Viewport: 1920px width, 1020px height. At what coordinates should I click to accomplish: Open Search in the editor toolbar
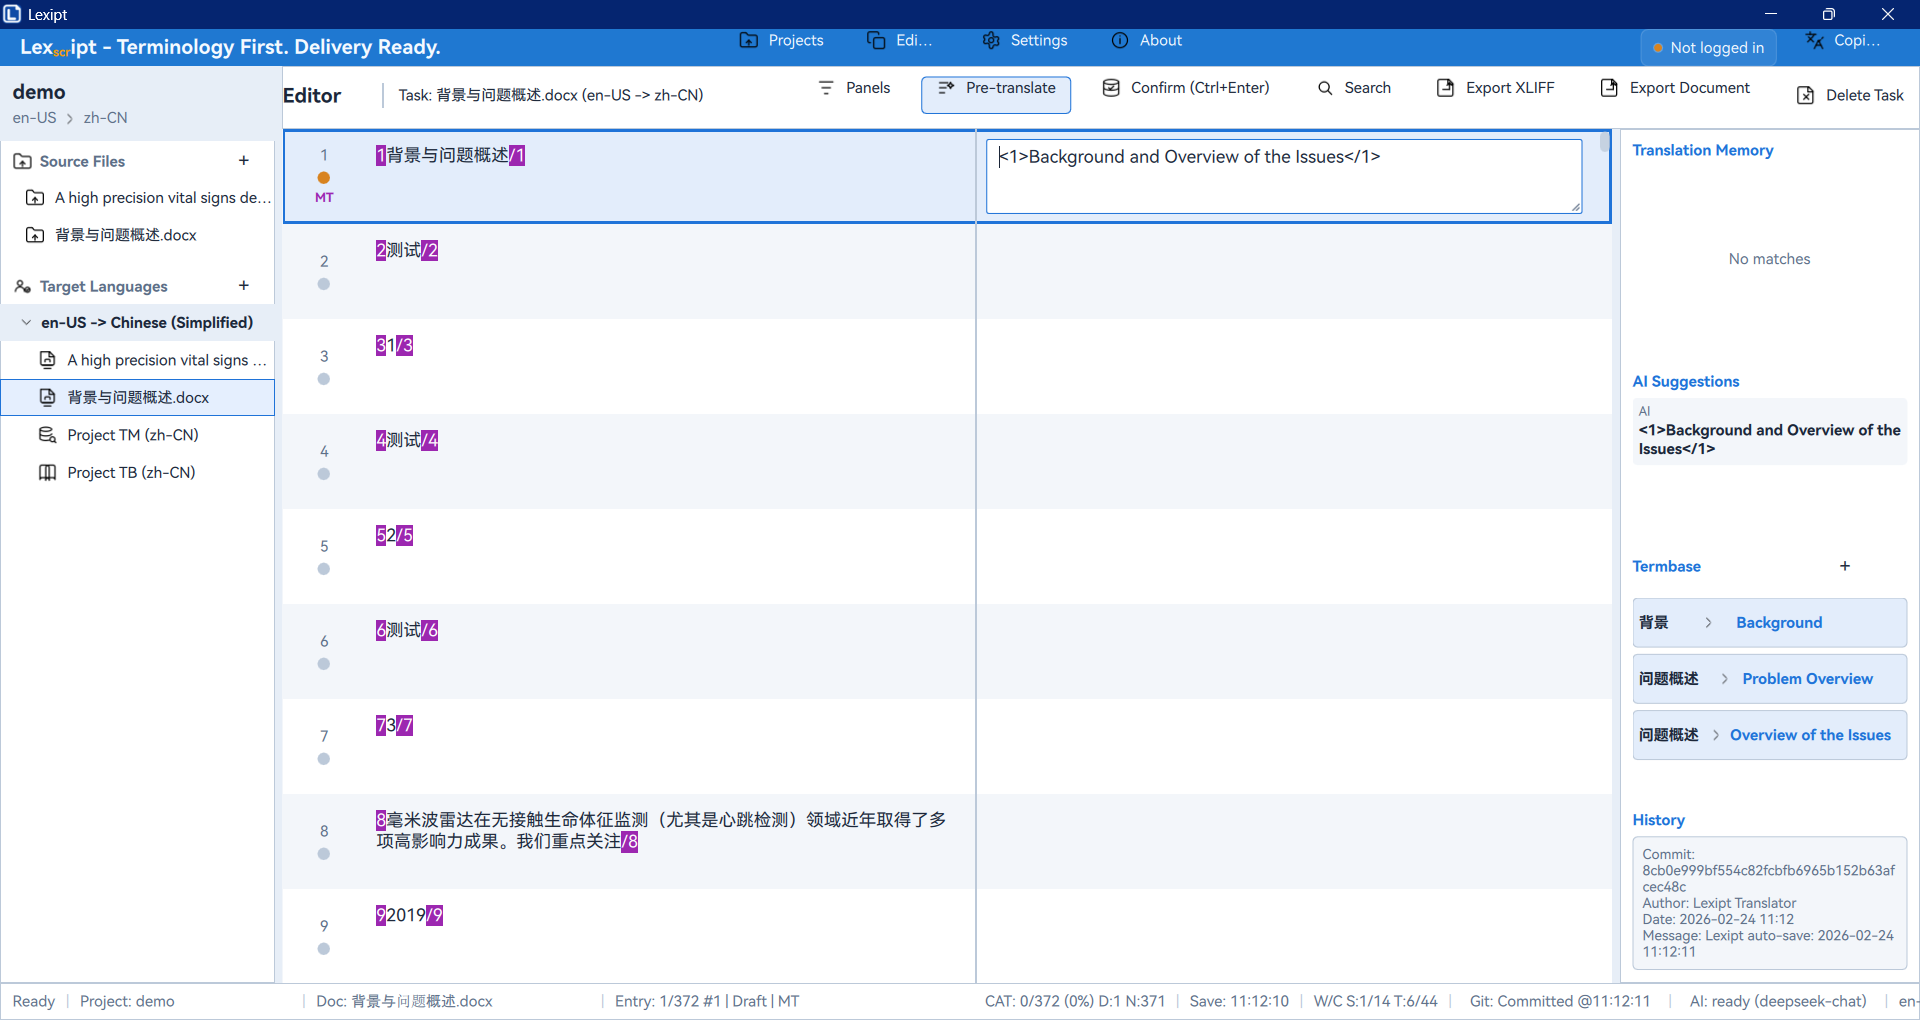(x=1354, y=88)
